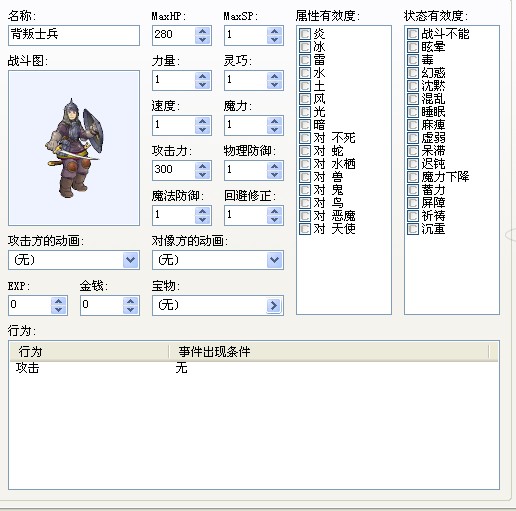Toggle the 土 element checkbox
The width and height of the screenshot is (516, 511).
click(305, 86)
